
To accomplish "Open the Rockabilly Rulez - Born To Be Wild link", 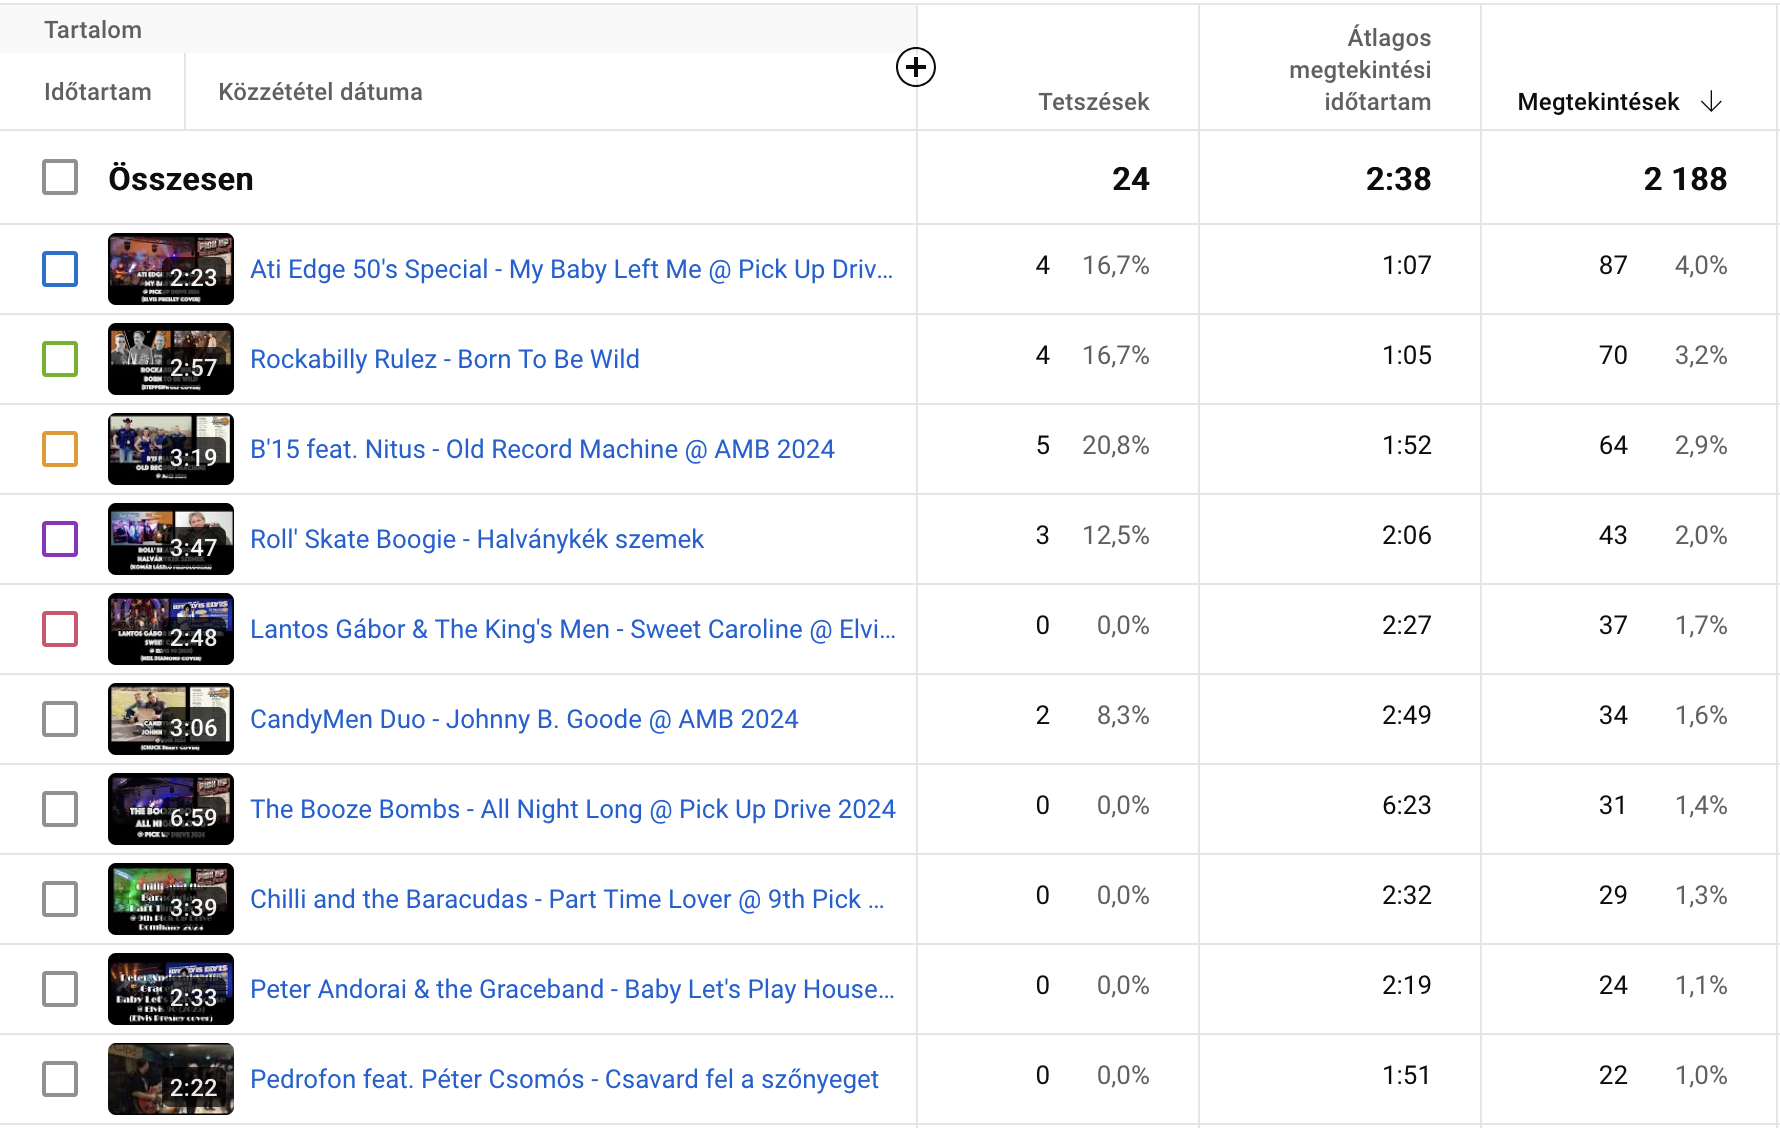I will pos(444,359).
